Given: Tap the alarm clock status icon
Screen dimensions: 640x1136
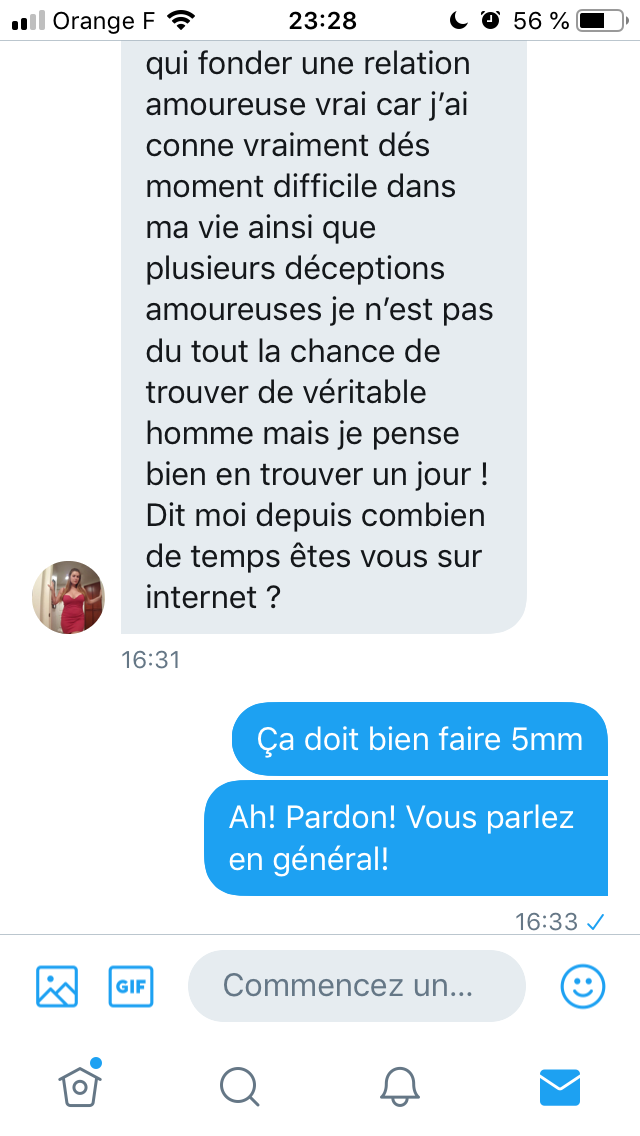Looking at the screenshot, I should 491,20.
